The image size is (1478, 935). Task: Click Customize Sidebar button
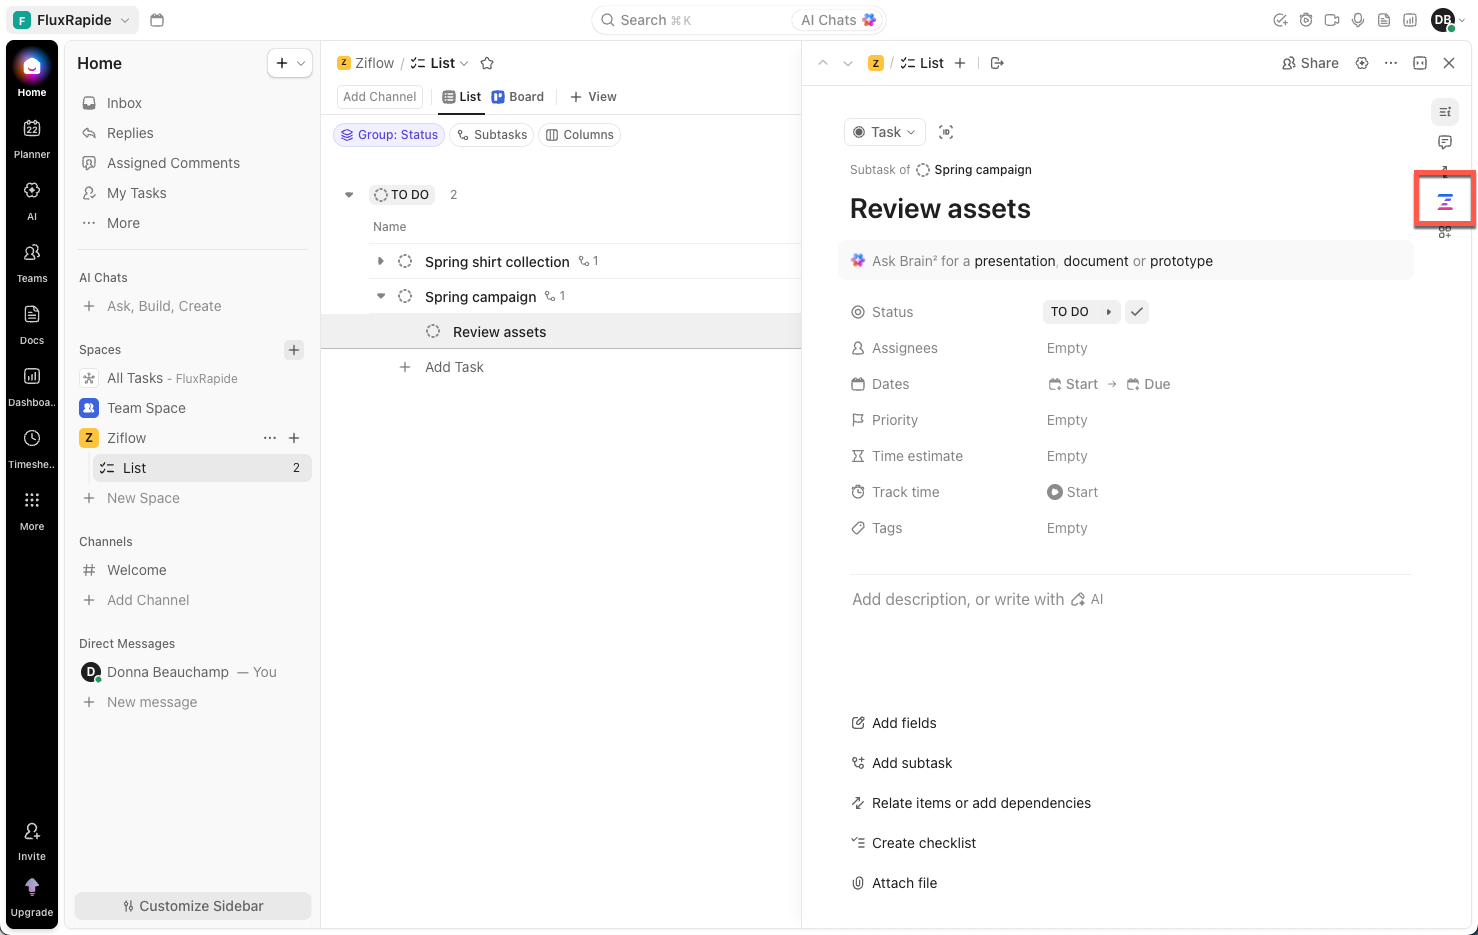(193, 906)
